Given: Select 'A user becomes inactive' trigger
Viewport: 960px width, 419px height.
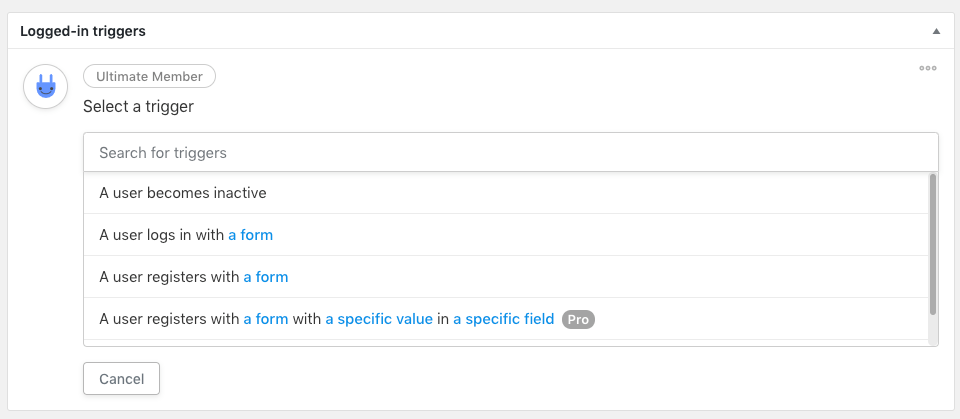Looking at the screenshot, I should tap(506, 193).
